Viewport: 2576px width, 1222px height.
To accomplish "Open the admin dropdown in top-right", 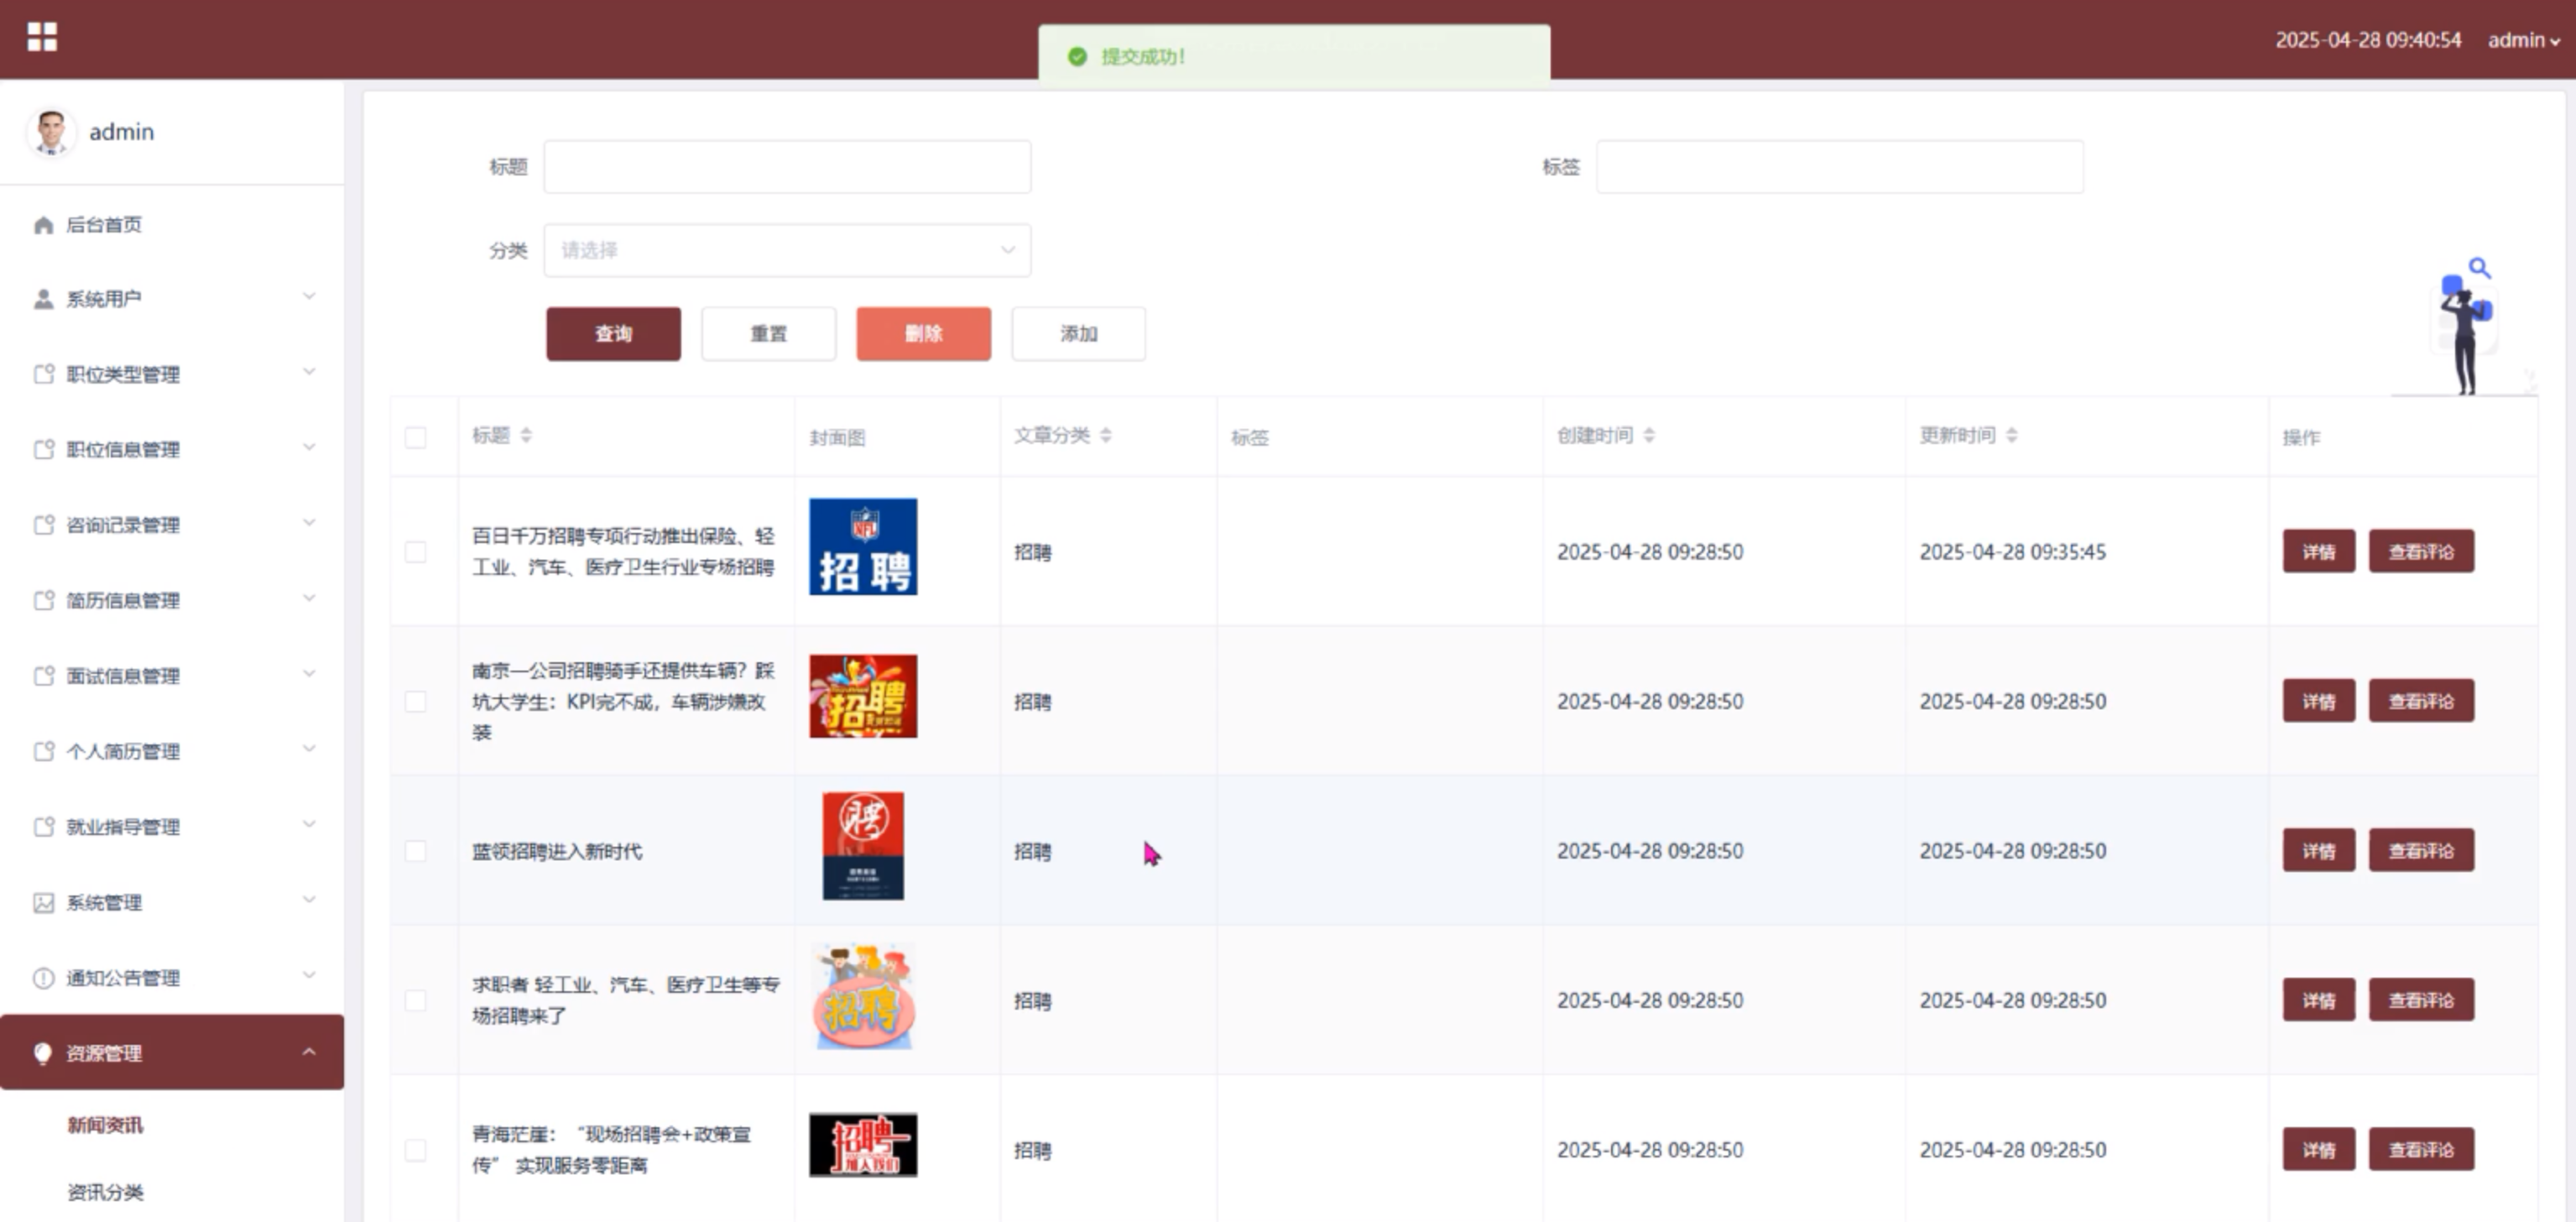I will tap(2523, 40).
